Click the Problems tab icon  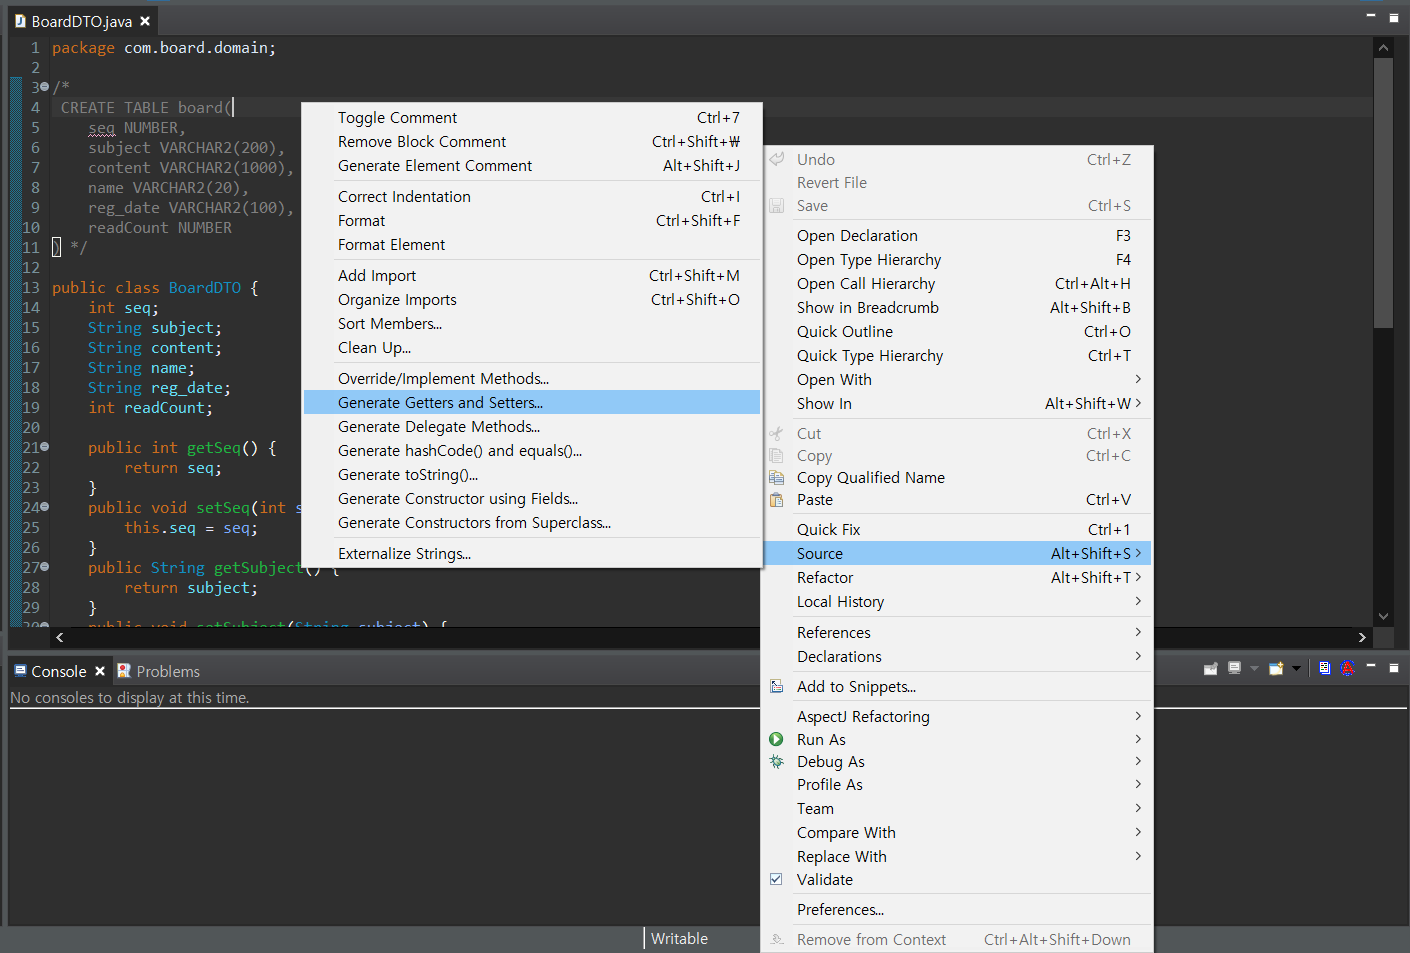click(124, 671)
